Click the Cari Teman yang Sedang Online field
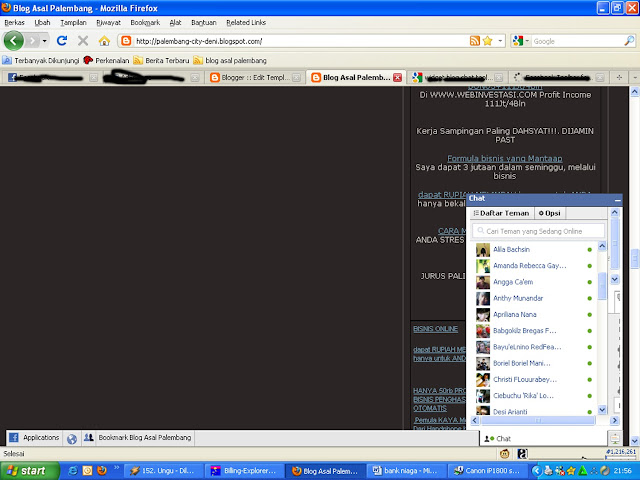The width and height of the screenshot is (640, 480). [x=538, y=231]
